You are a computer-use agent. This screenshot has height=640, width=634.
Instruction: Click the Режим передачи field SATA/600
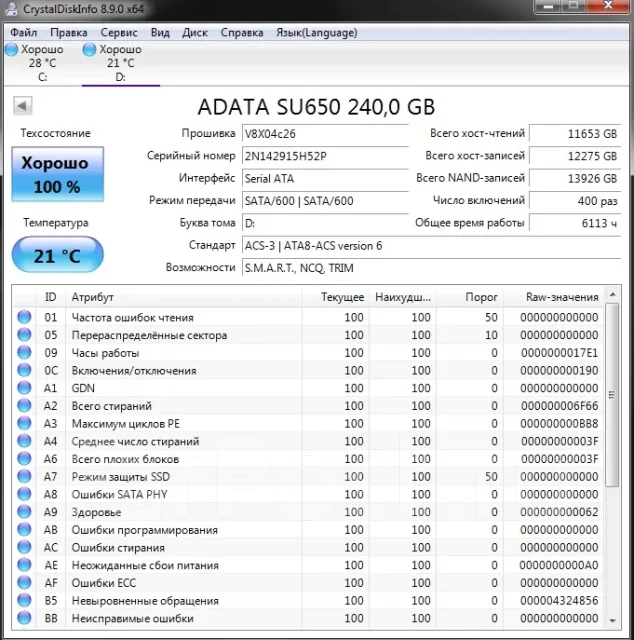[325, 201]
